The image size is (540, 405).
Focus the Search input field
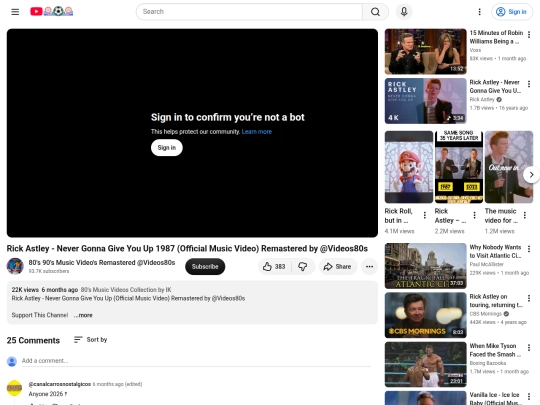[x=249, y=12]
